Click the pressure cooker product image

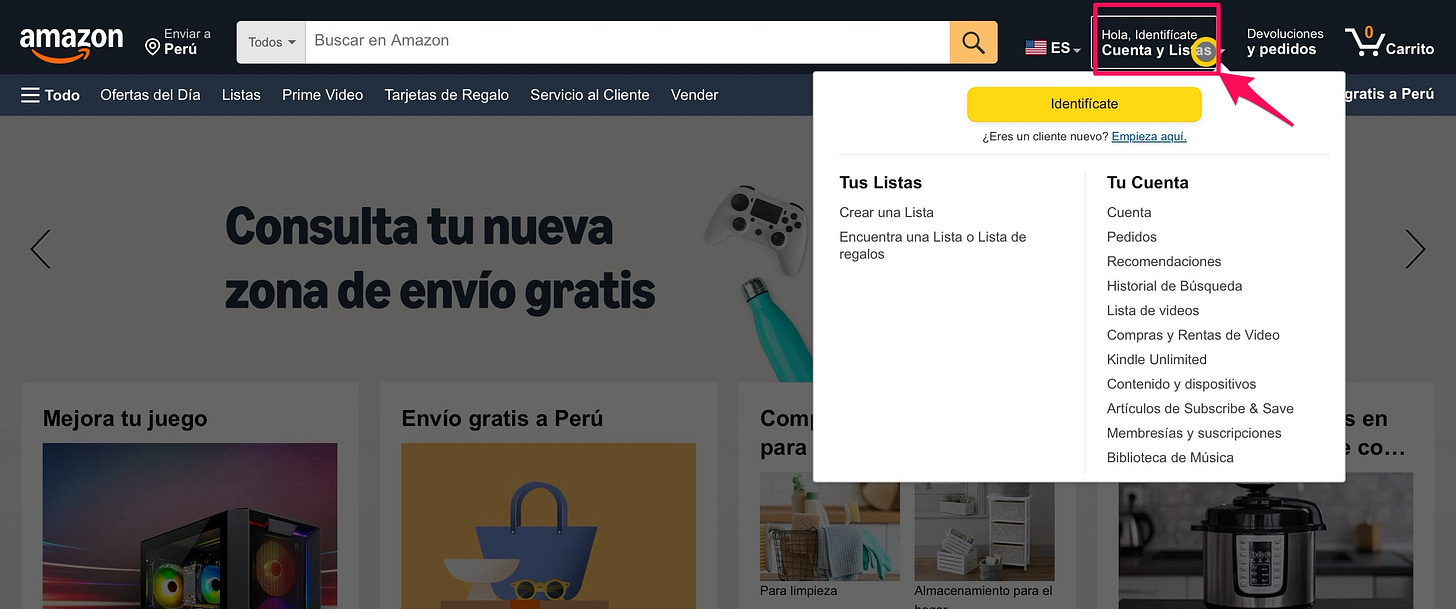(1265, 541)
